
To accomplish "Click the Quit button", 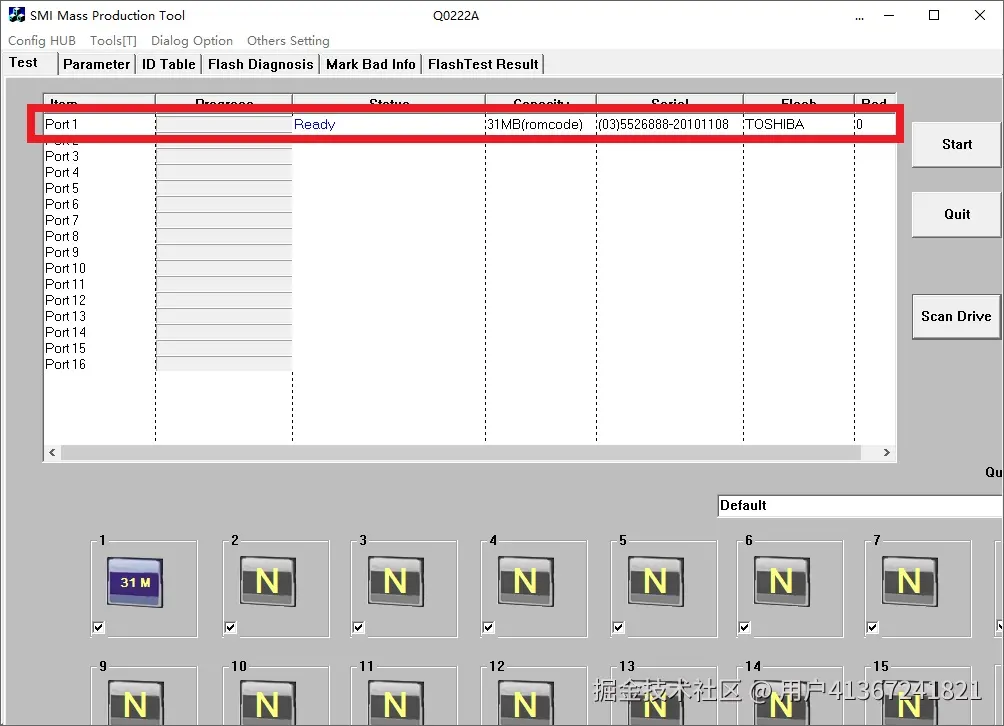I will 957,214.
